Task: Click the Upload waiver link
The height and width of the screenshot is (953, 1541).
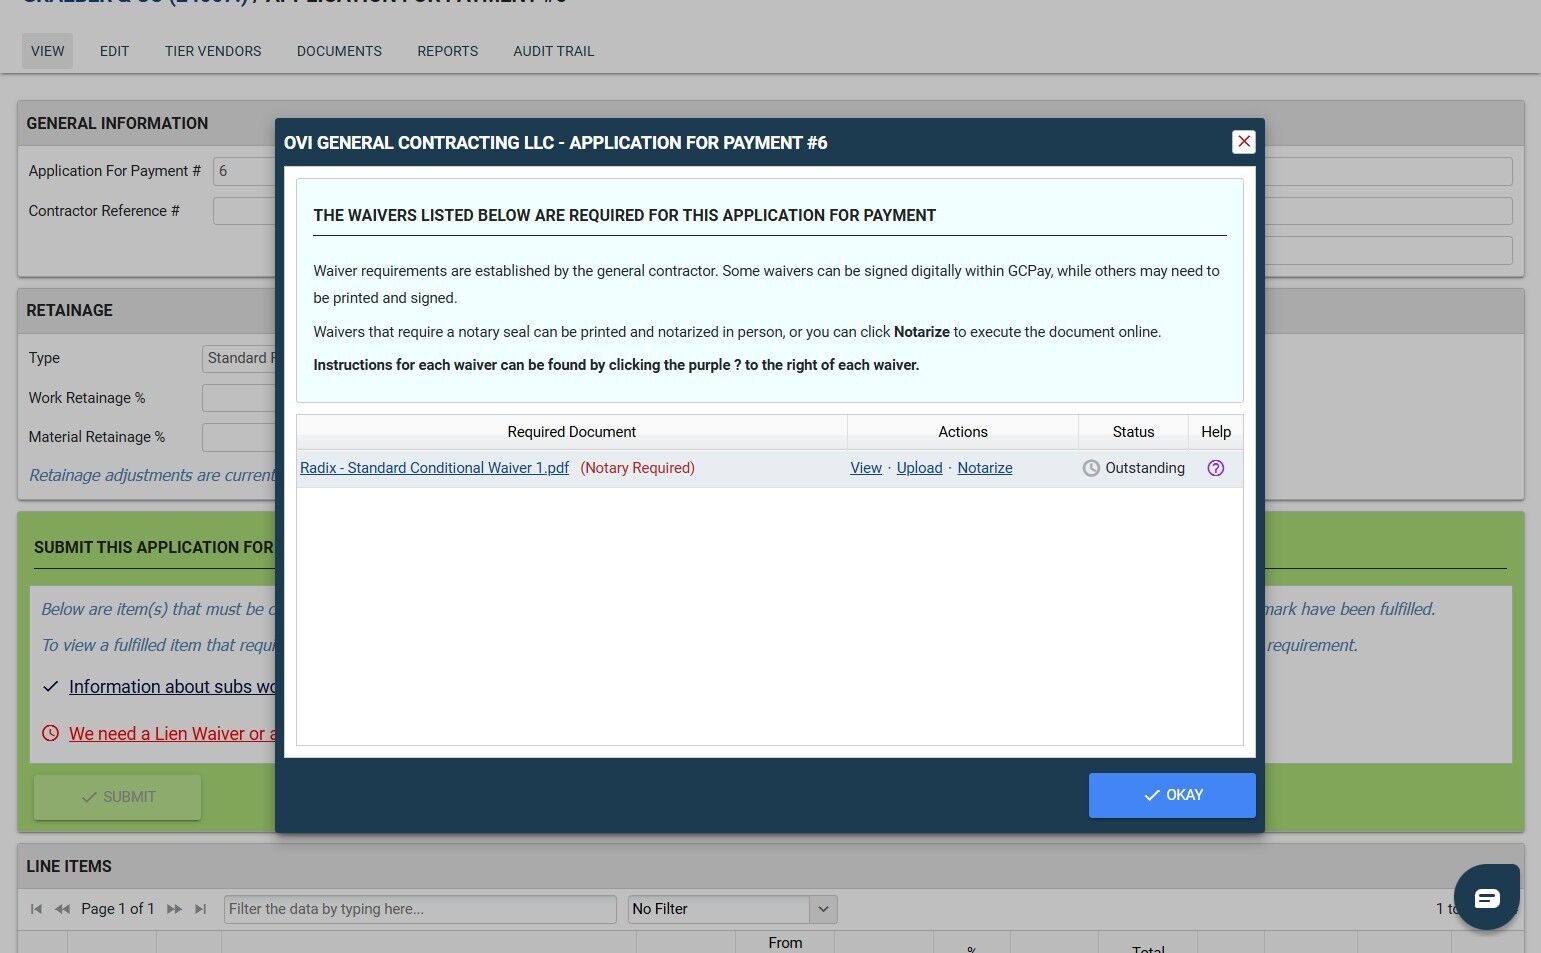Action: click(x=919, y=468)
